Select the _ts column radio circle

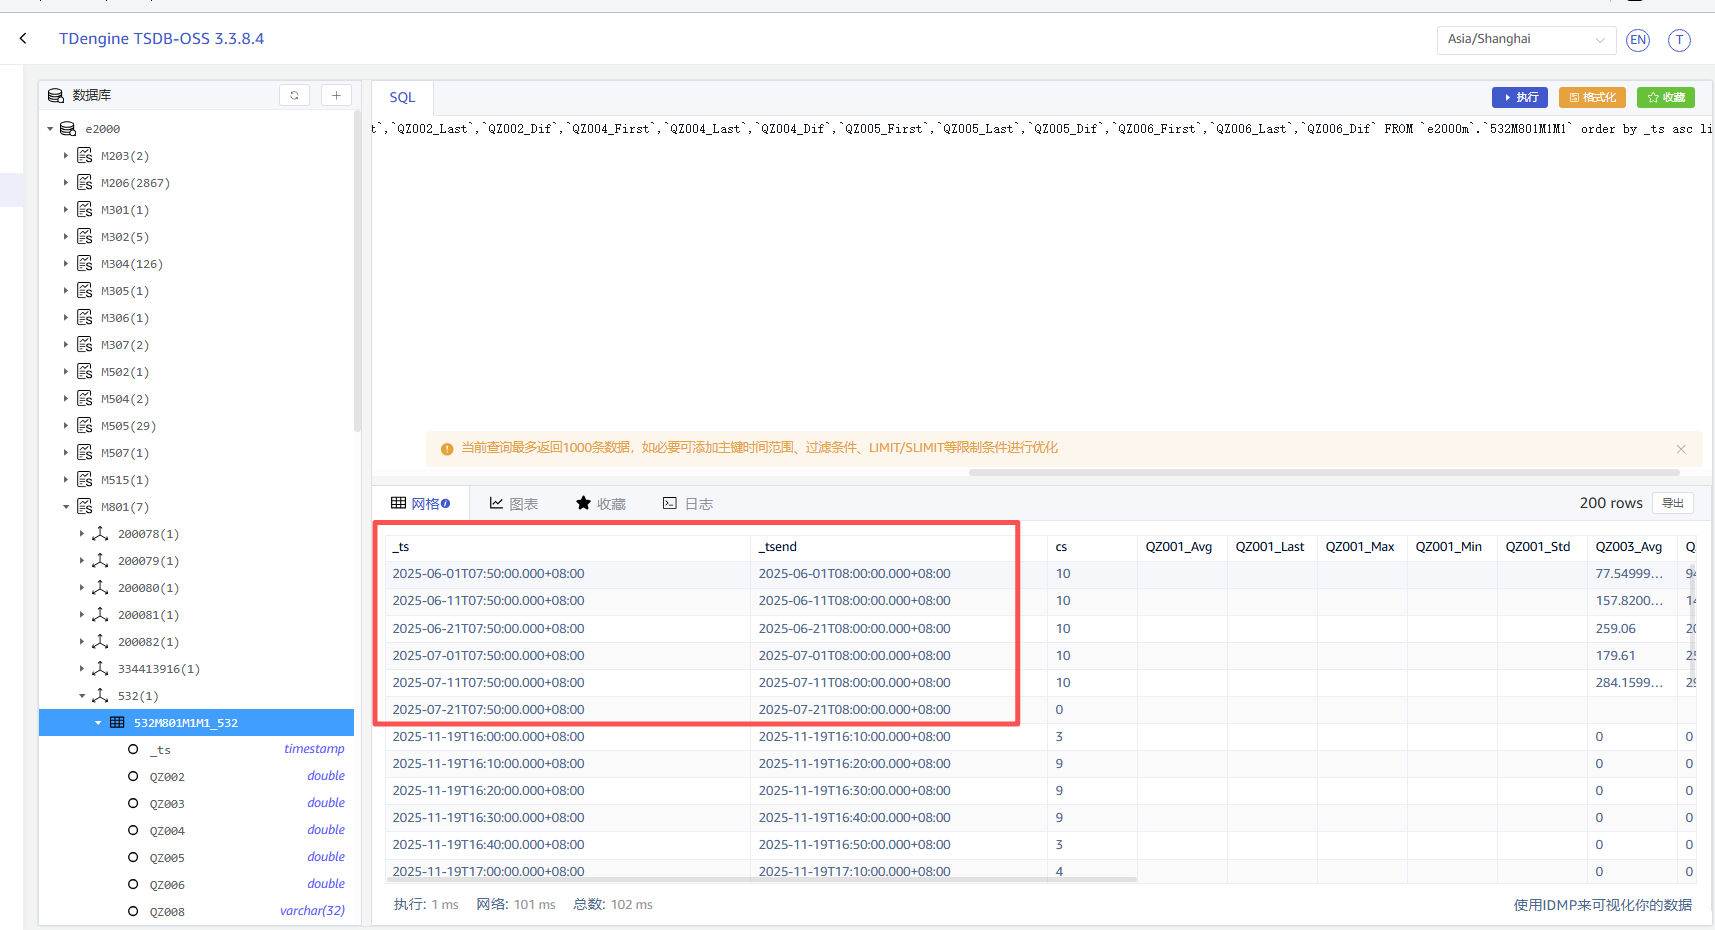(x=133, y=750)
